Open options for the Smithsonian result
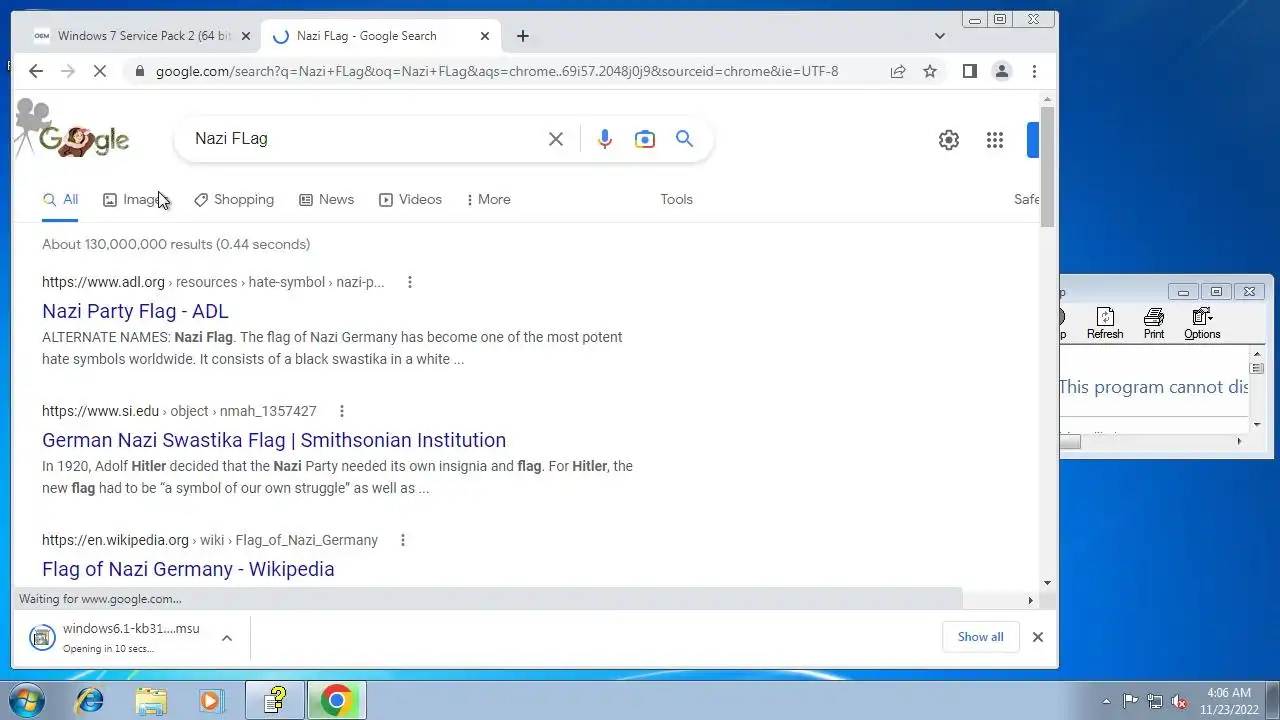This screenshot has height=720, width=1280. [x=342, y=411]
